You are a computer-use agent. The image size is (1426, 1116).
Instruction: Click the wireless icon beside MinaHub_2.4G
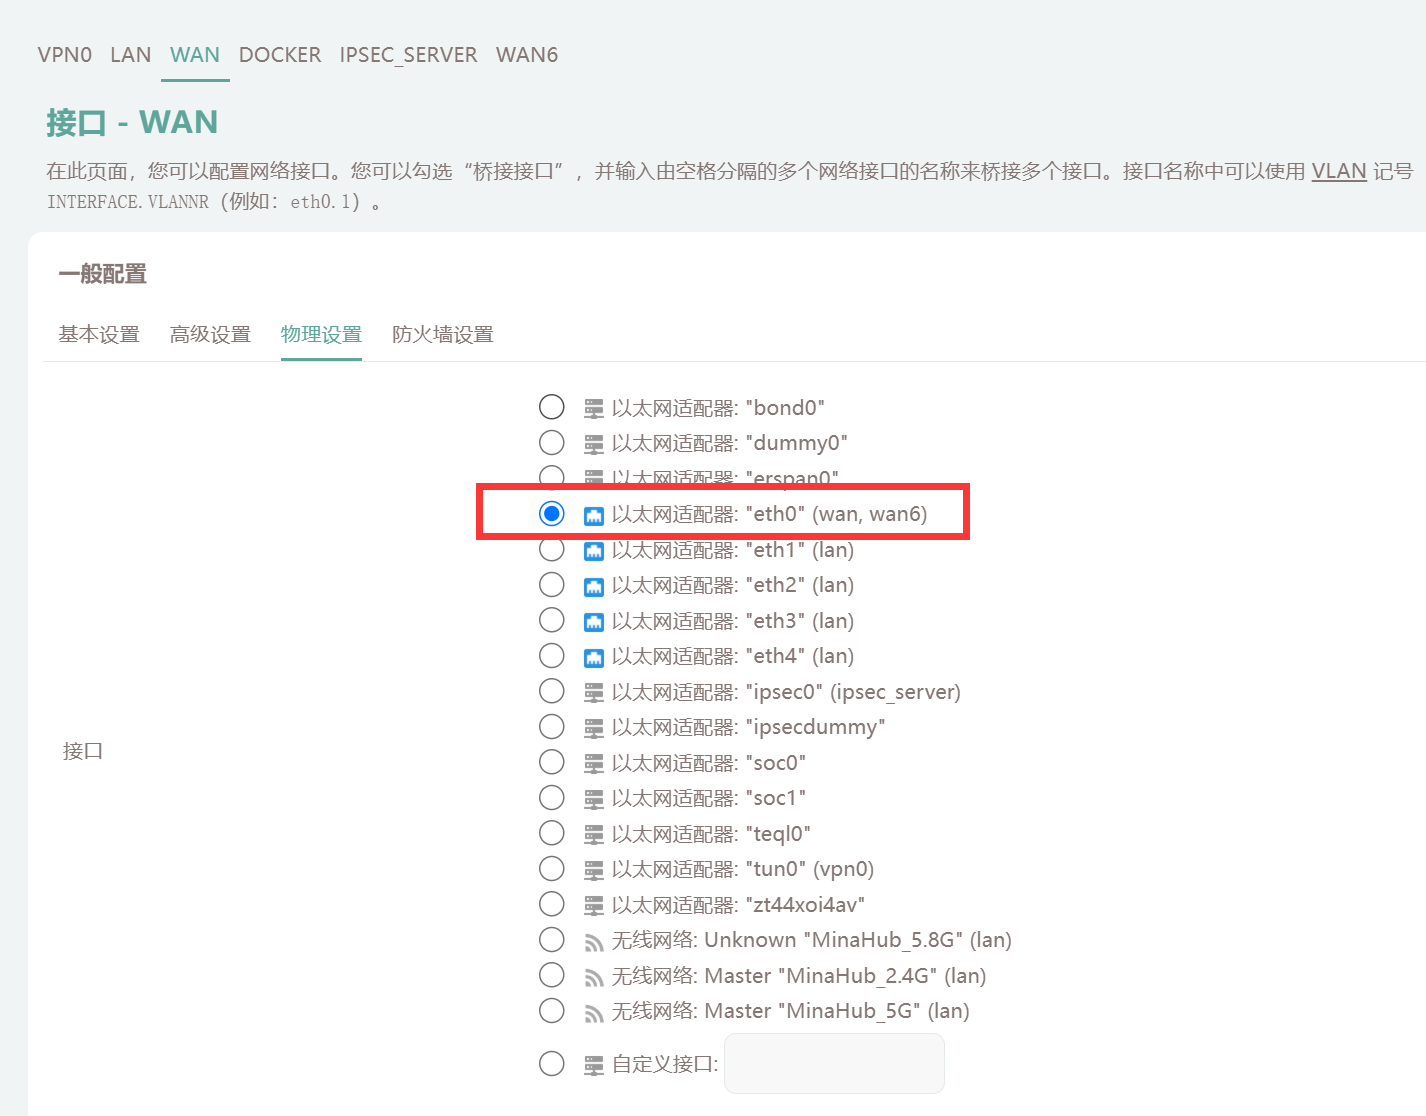pos(594,977)
